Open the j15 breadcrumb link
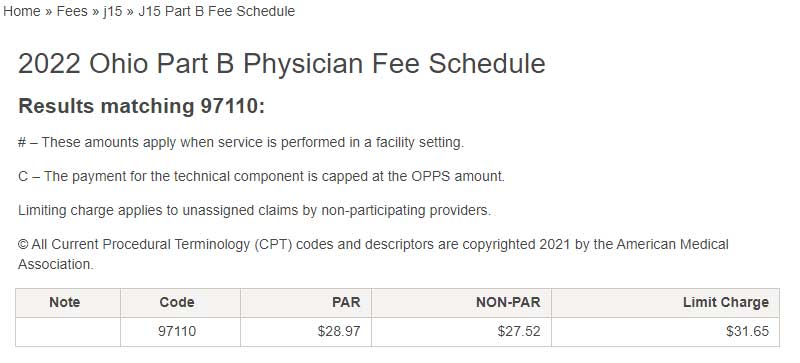 coord(113,11)
